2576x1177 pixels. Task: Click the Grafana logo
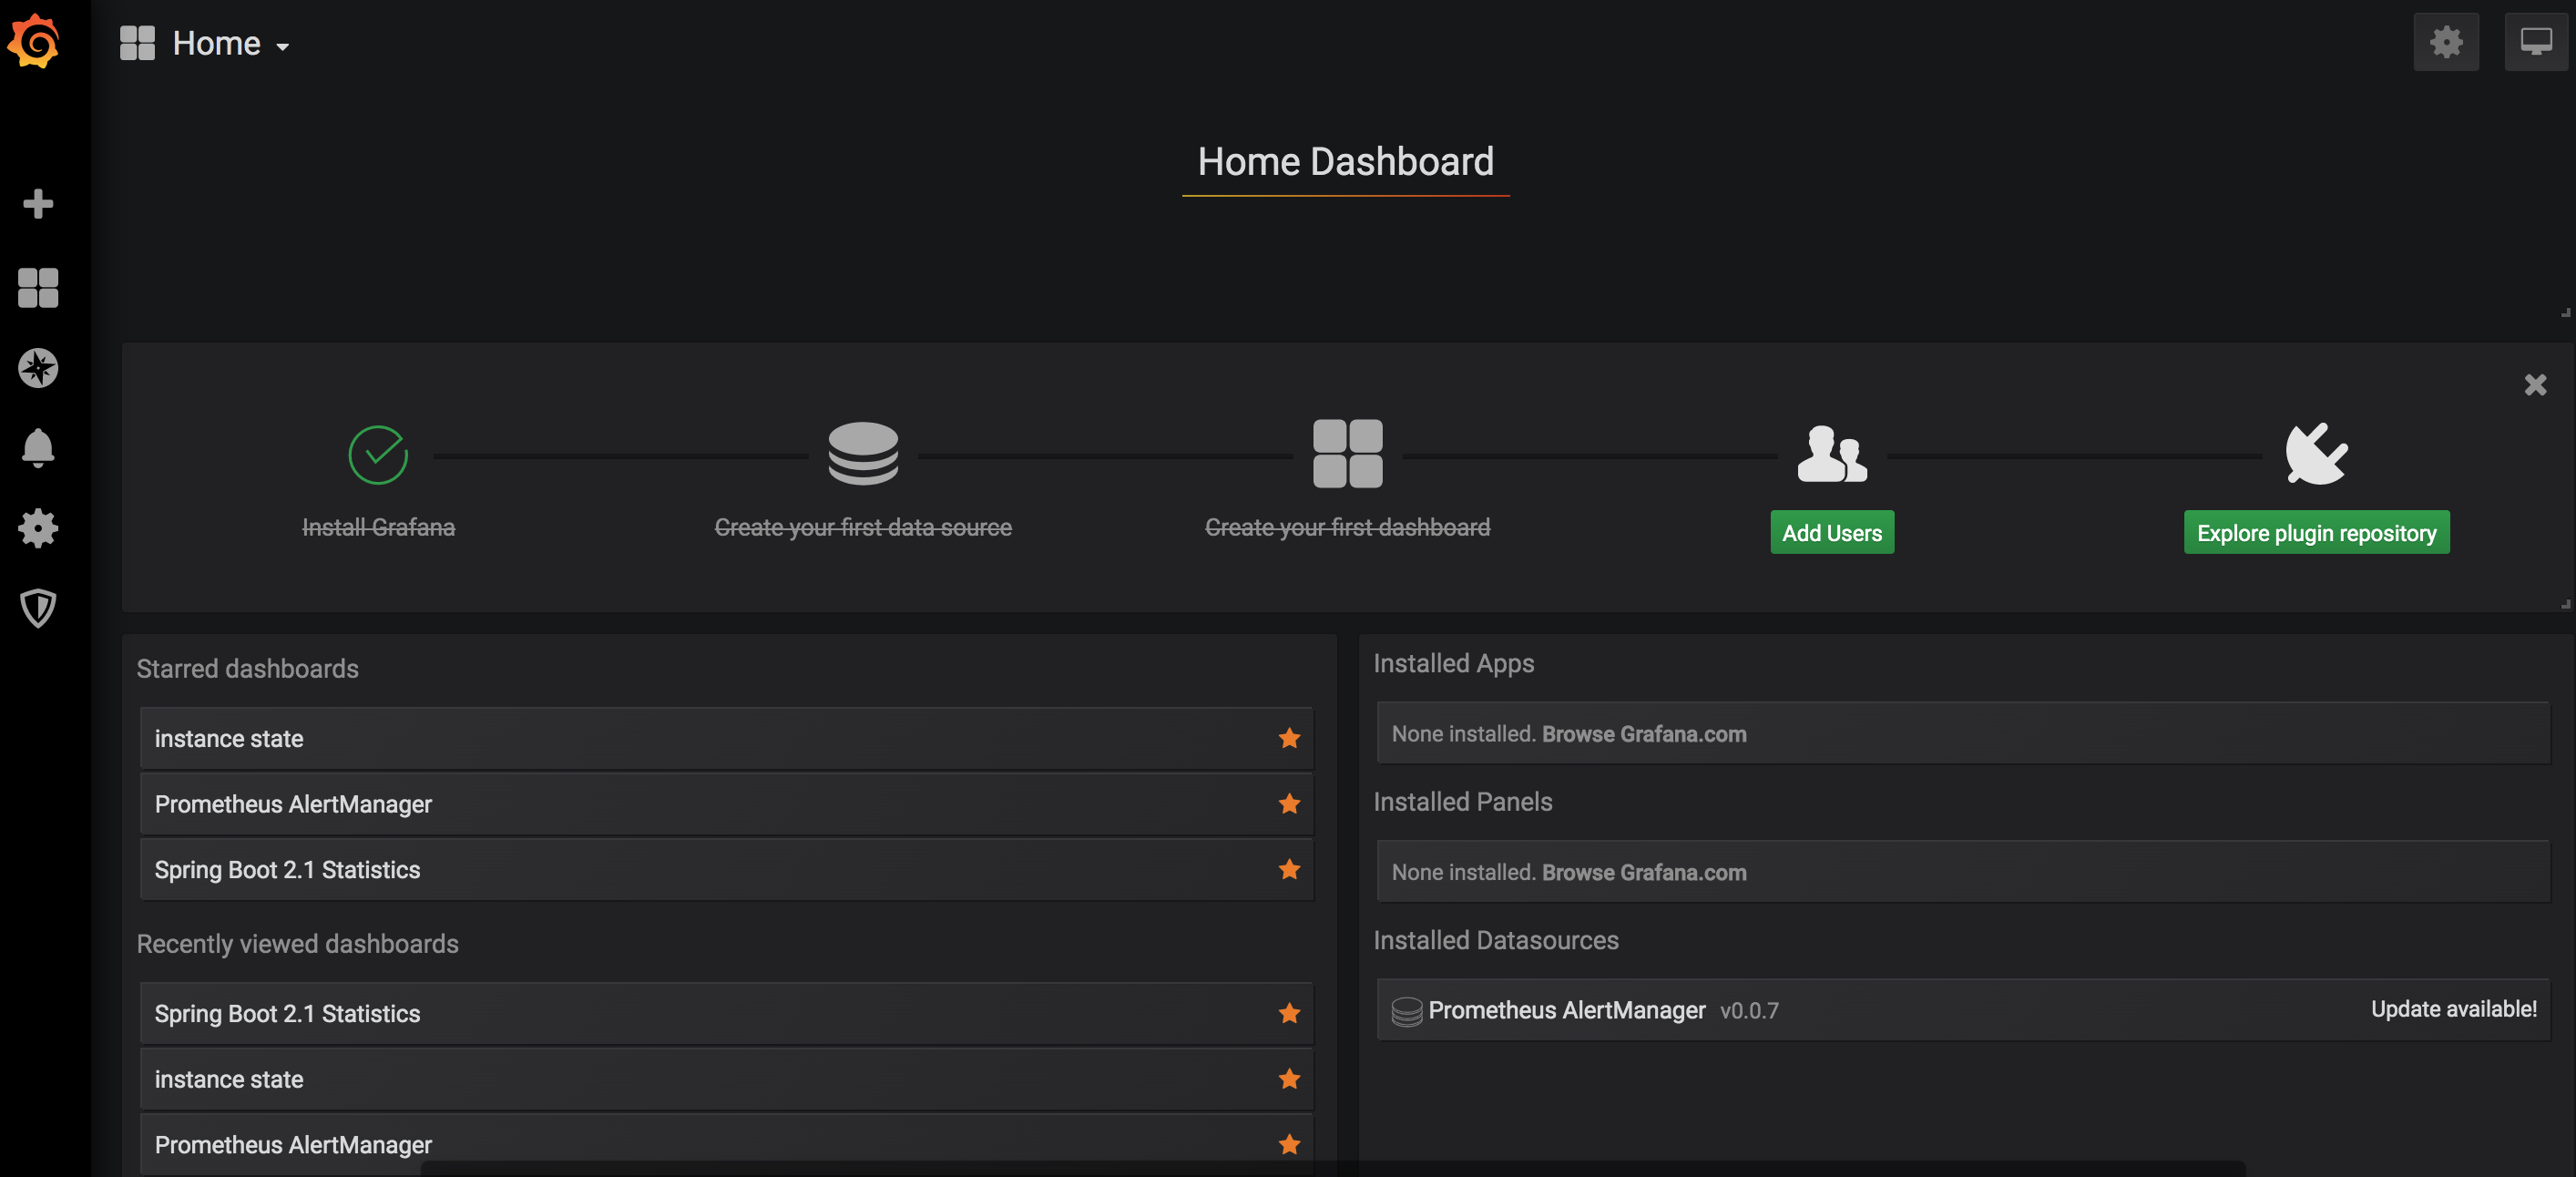click(x=35, y=41)
